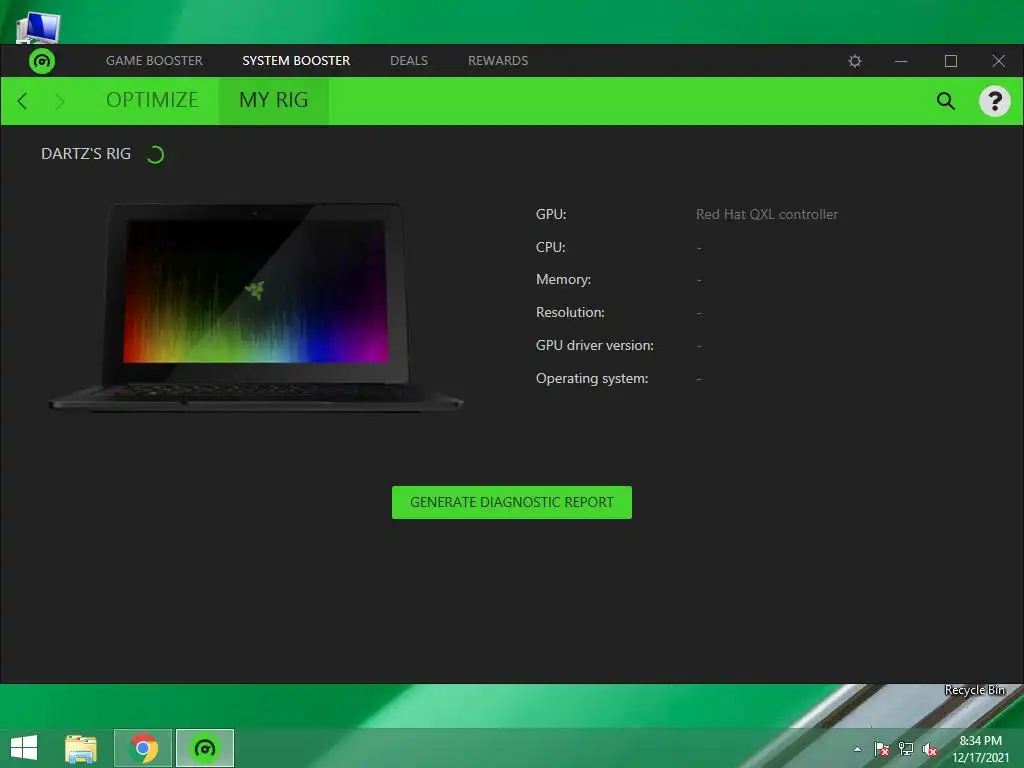
Task: Click the GPU driver version: label
Action: (594, 345)
